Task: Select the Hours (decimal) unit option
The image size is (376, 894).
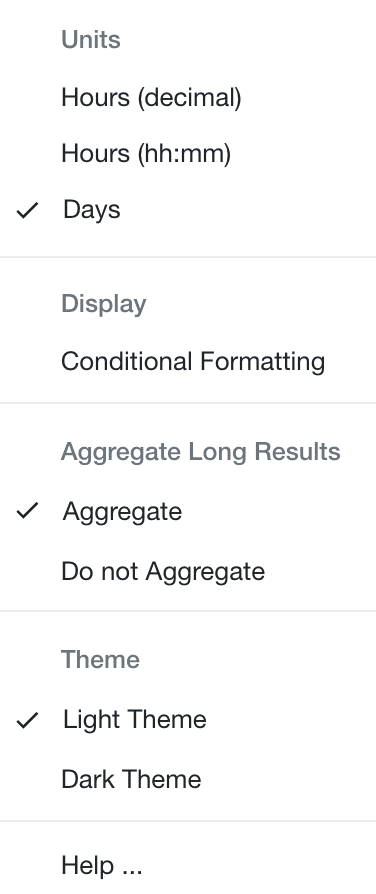Action: pyautogui.click(x=188, y=97)
